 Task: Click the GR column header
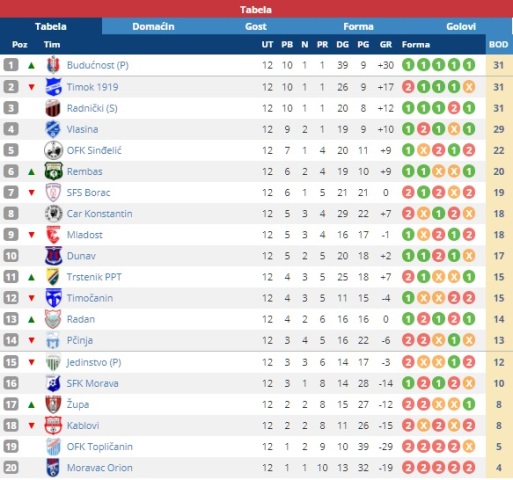(x=386, y=44)
